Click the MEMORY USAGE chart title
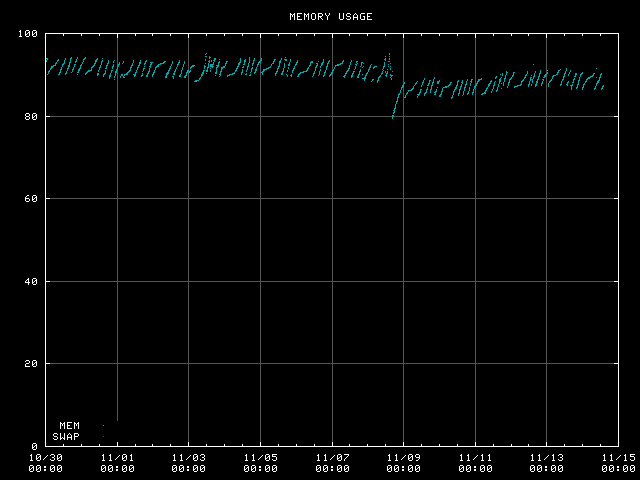 (x=330, y=17)
